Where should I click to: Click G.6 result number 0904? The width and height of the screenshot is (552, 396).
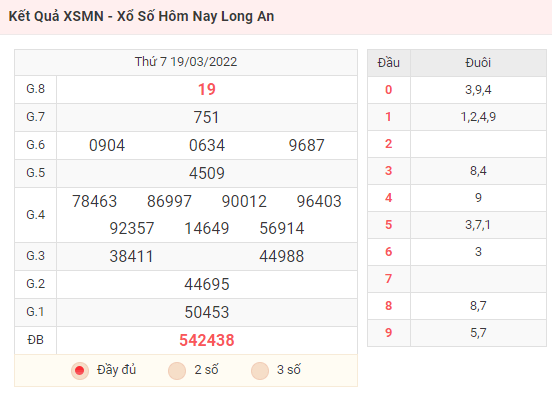pos(107,145)
